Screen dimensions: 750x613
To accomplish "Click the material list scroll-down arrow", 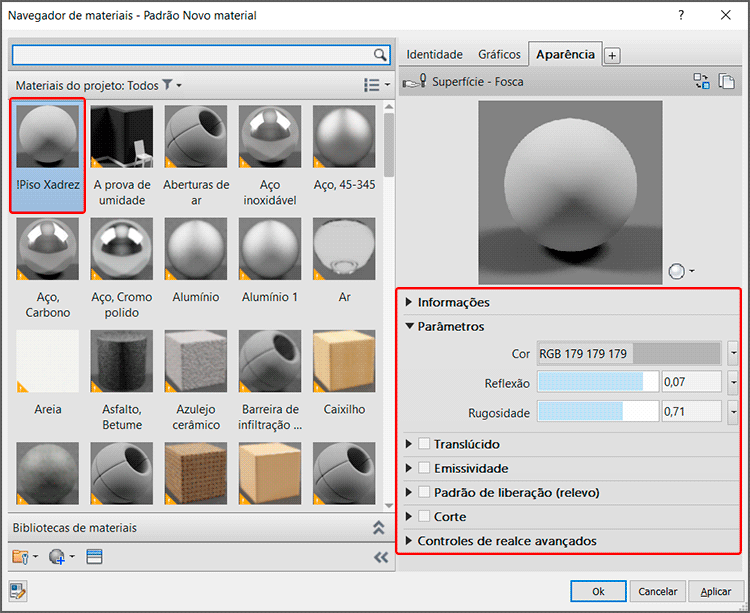I will [x=389, y=505].
